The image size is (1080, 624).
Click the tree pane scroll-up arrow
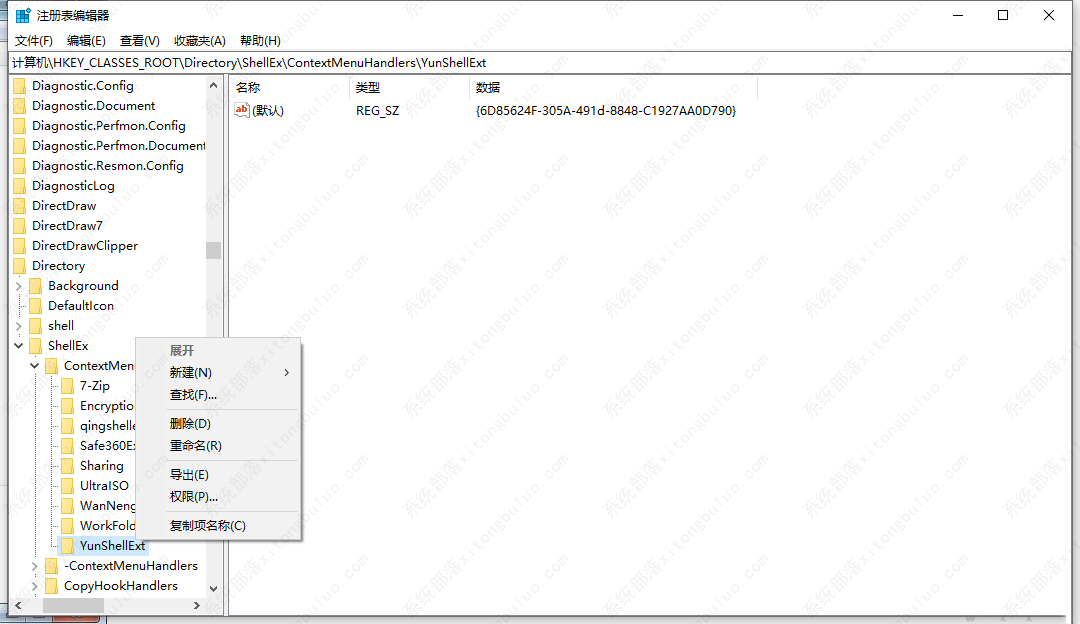tap(213, 86)
